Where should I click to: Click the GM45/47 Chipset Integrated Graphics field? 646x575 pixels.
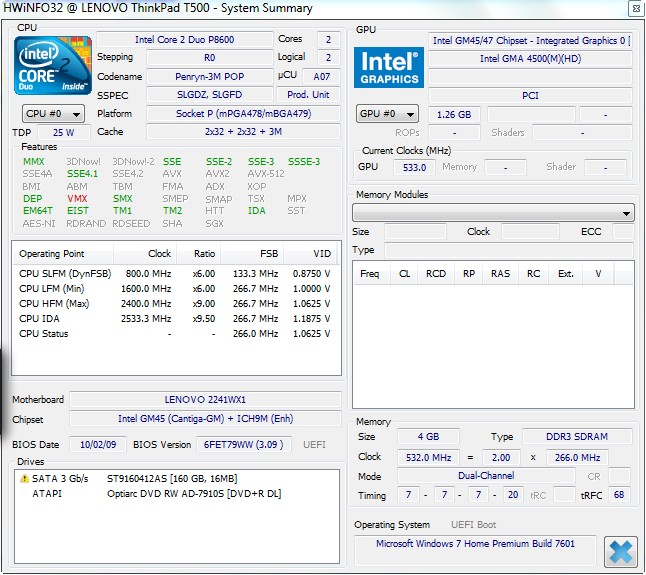tap(530, 40)
